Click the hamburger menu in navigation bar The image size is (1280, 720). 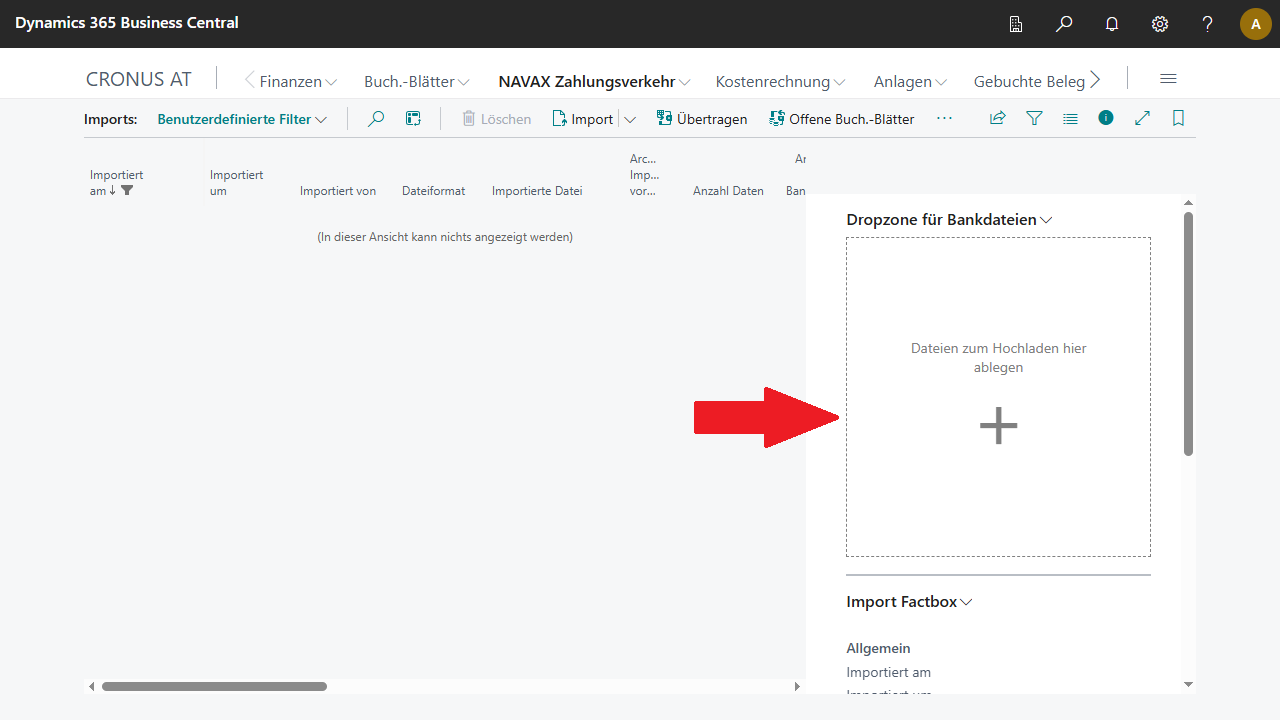point(1168,79)
